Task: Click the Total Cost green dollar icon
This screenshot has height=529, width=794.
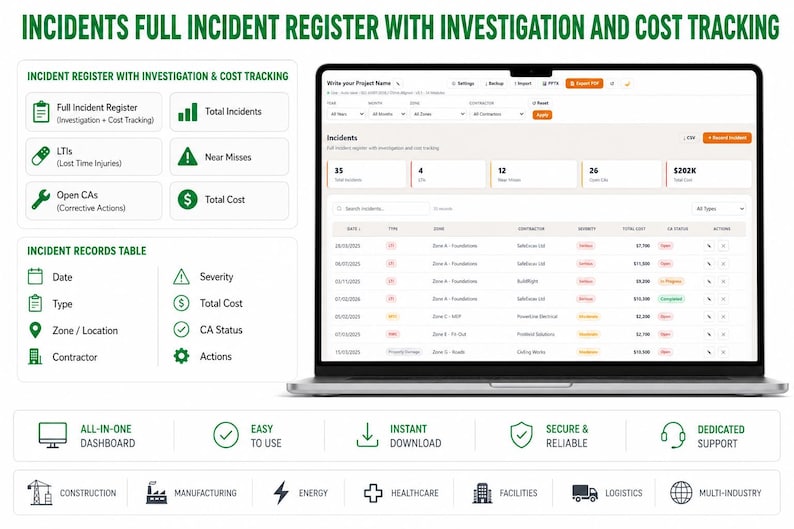Action: click(188, 199)
